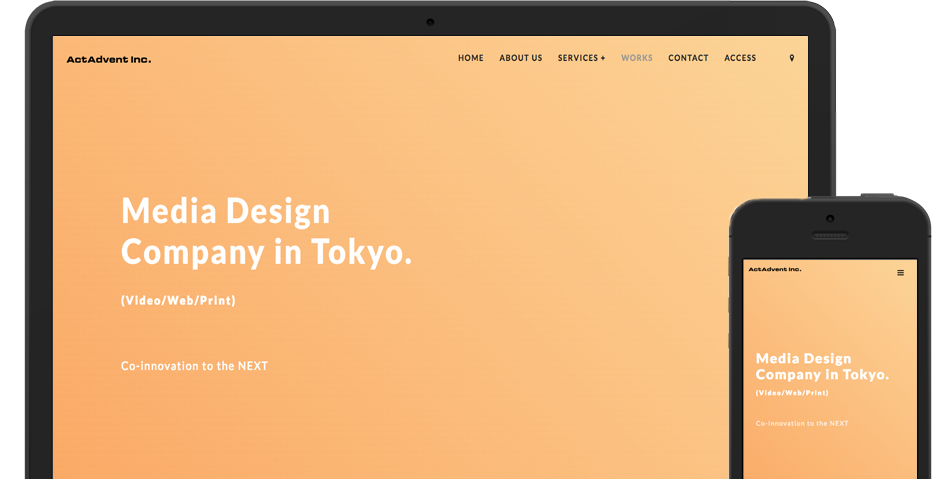950x479 pixels.
Task: Select the WORKS nav item
Action: (637, 58)
